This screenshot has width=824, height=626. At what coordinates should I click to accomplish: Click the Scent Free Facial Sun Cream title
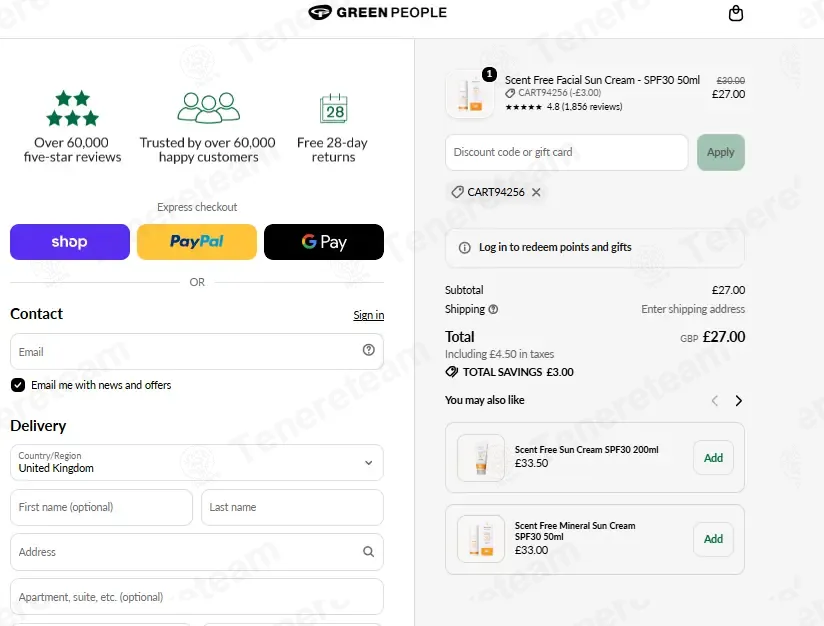pyautogui.click(x=602, y=80)
